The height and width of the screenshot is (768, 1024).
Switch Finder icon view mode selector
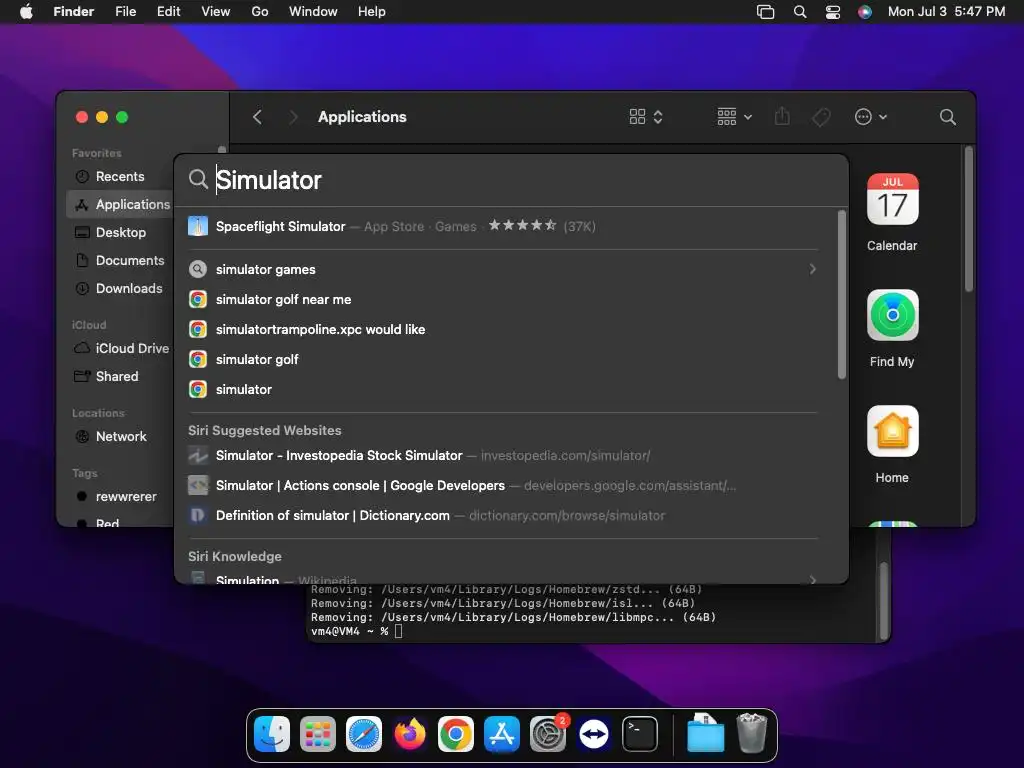(x=646, y=117)
